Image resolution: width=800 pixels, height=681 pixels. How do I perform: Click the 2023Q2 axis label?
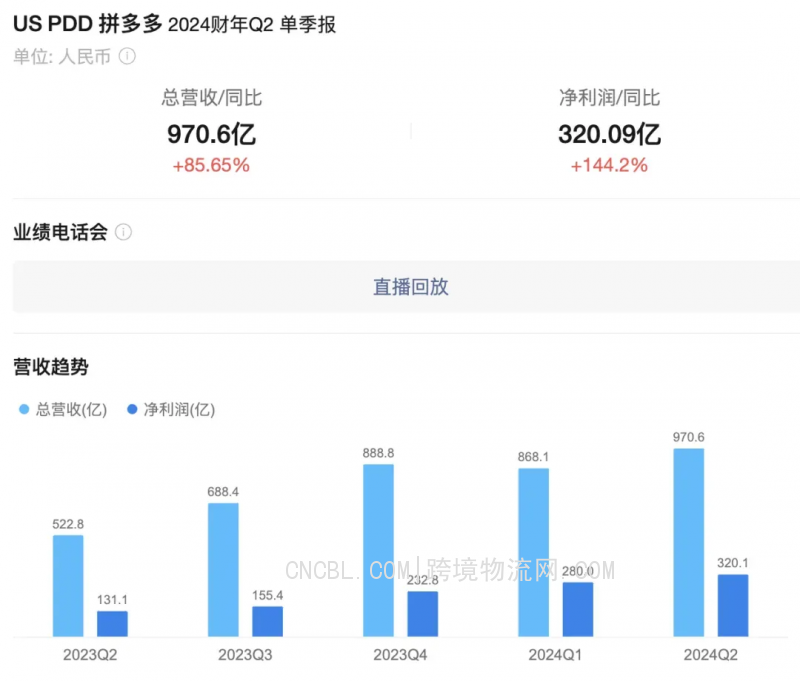pos(90,654)
